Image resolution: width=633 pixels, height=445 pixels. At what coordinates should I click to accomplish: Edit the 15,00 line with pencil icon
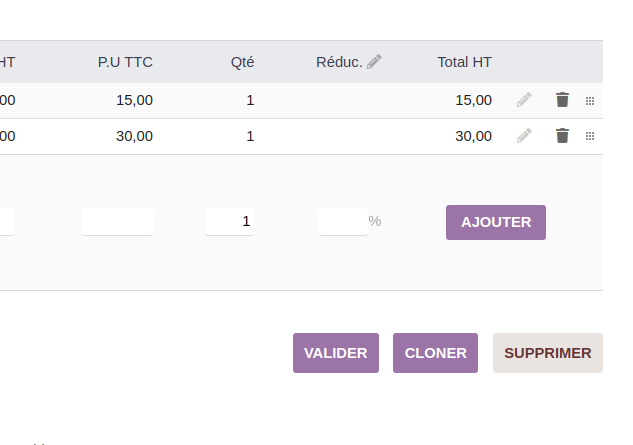pyautogui.click(x=524, y=100)
